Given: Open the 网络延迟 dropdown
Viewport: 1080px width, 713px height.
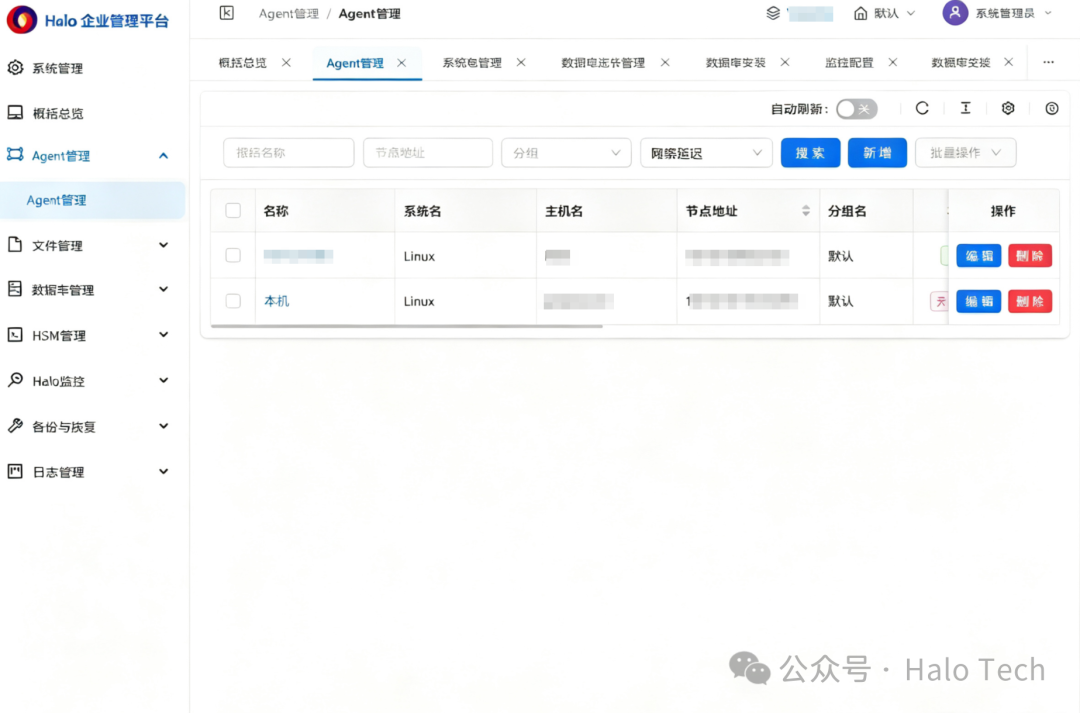Looking at the screenshot, I should coord(706,153).
